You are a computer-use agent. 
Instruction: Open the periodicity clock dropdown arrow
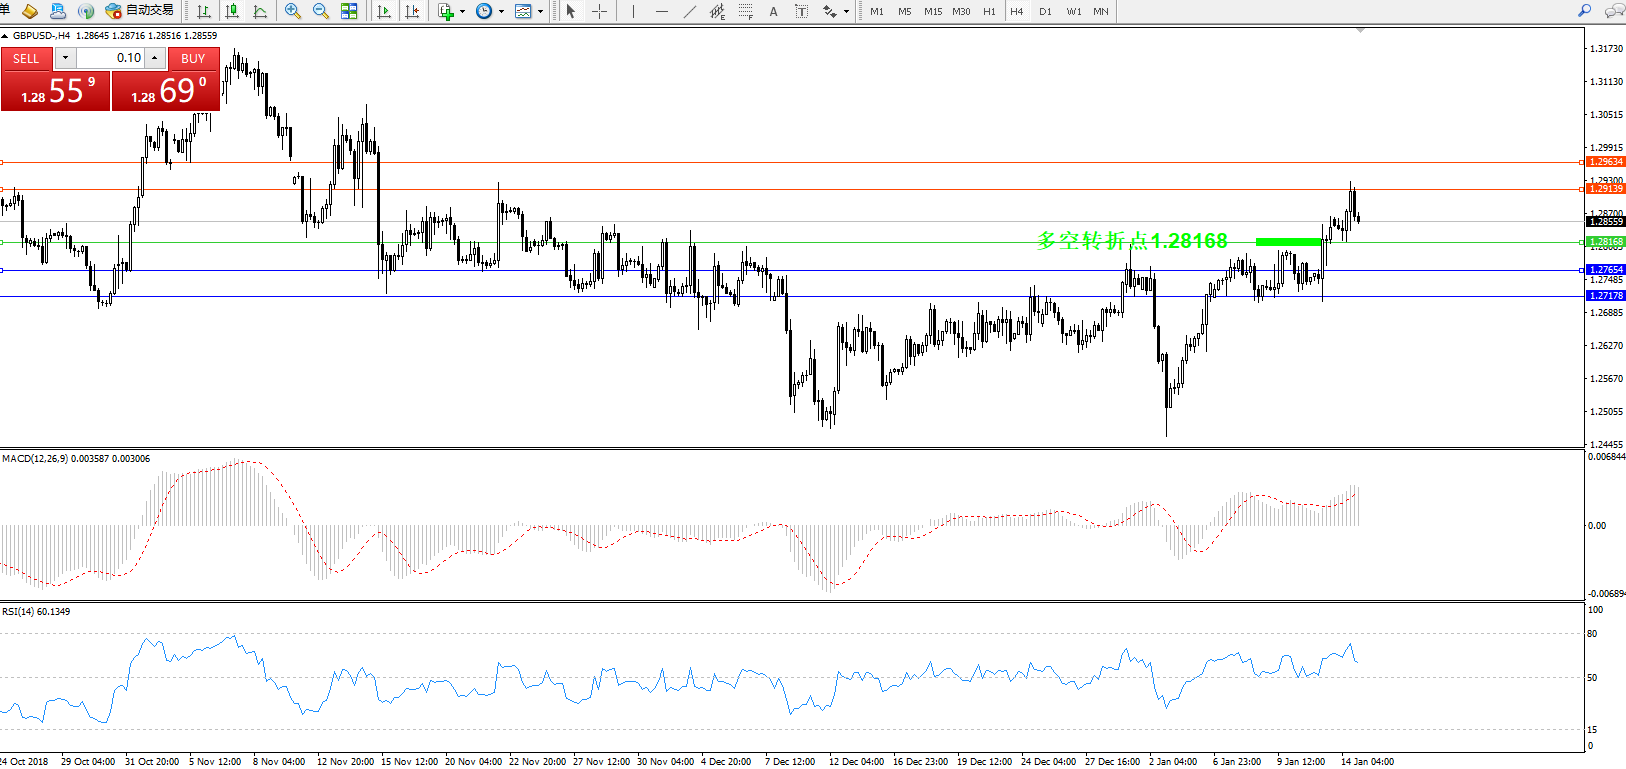click(501, 12)
